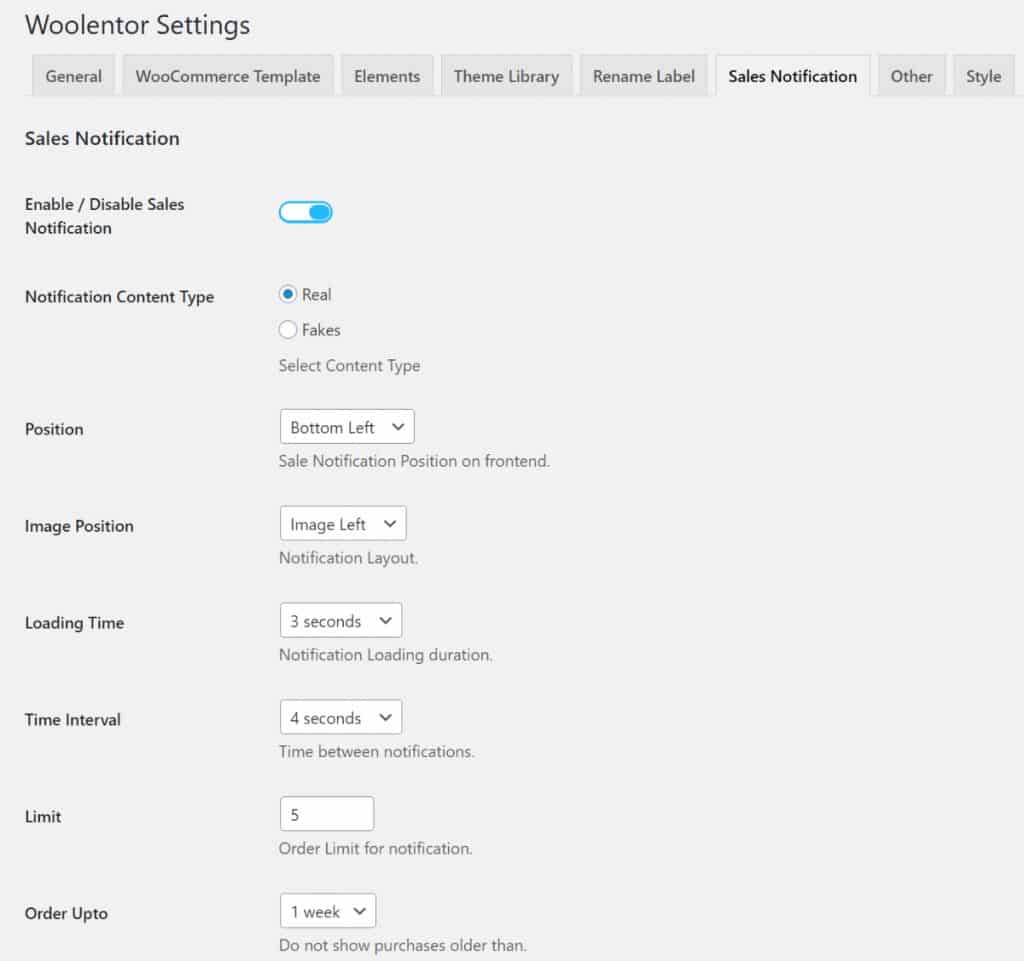The height and width of the screenshot is (961, 1024).
Task: Open the Time Interval dropdown
Action: (x=340, y=716)
